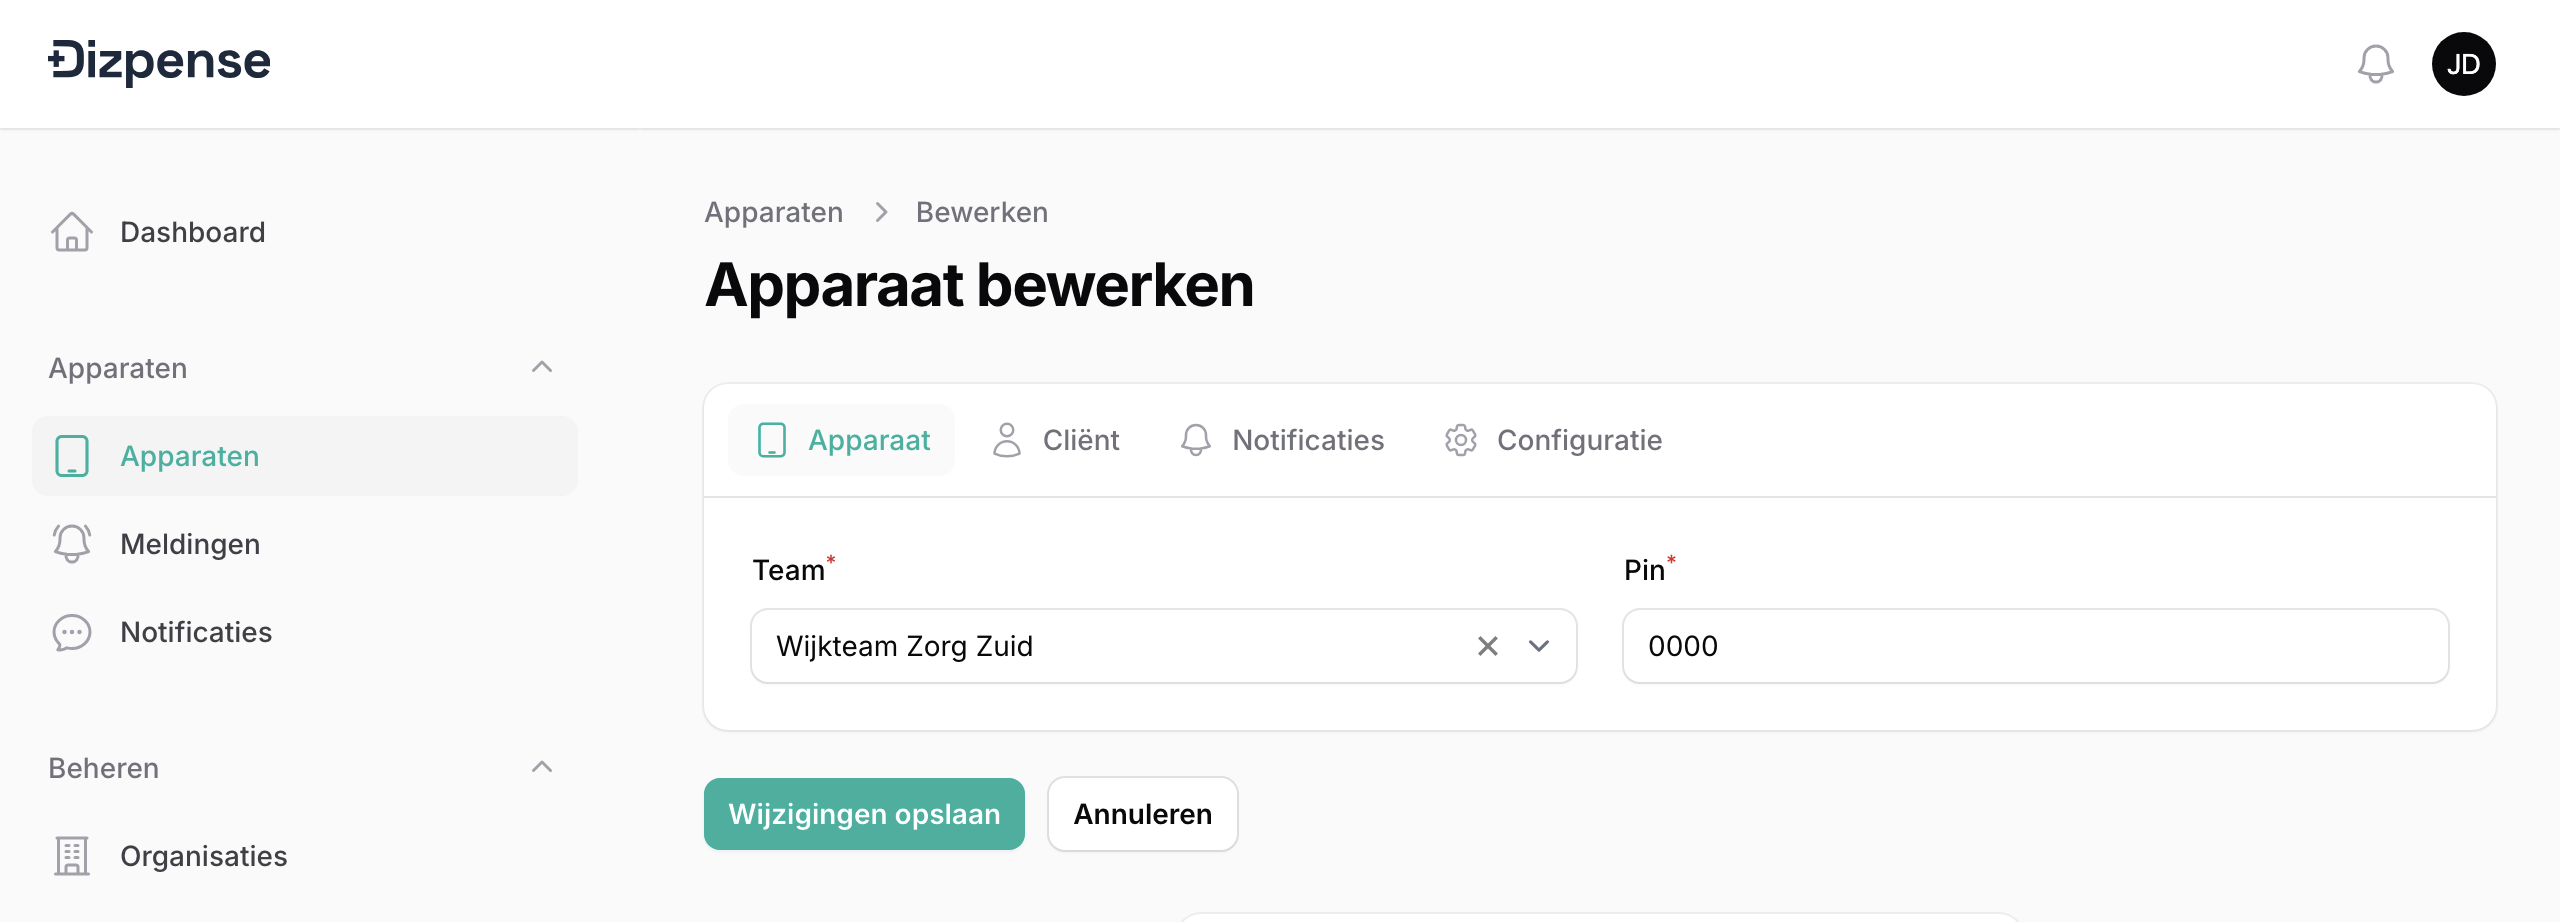
Task: Switch to the Notificaties tab
Action: click(1282, 440)
